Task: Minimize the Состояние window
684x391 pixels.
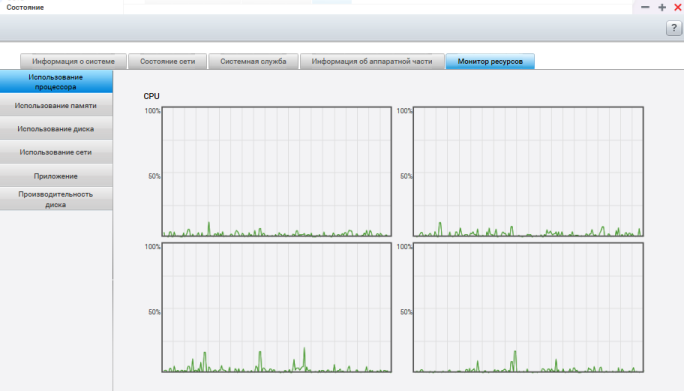Action: click(x=645, y=7)
